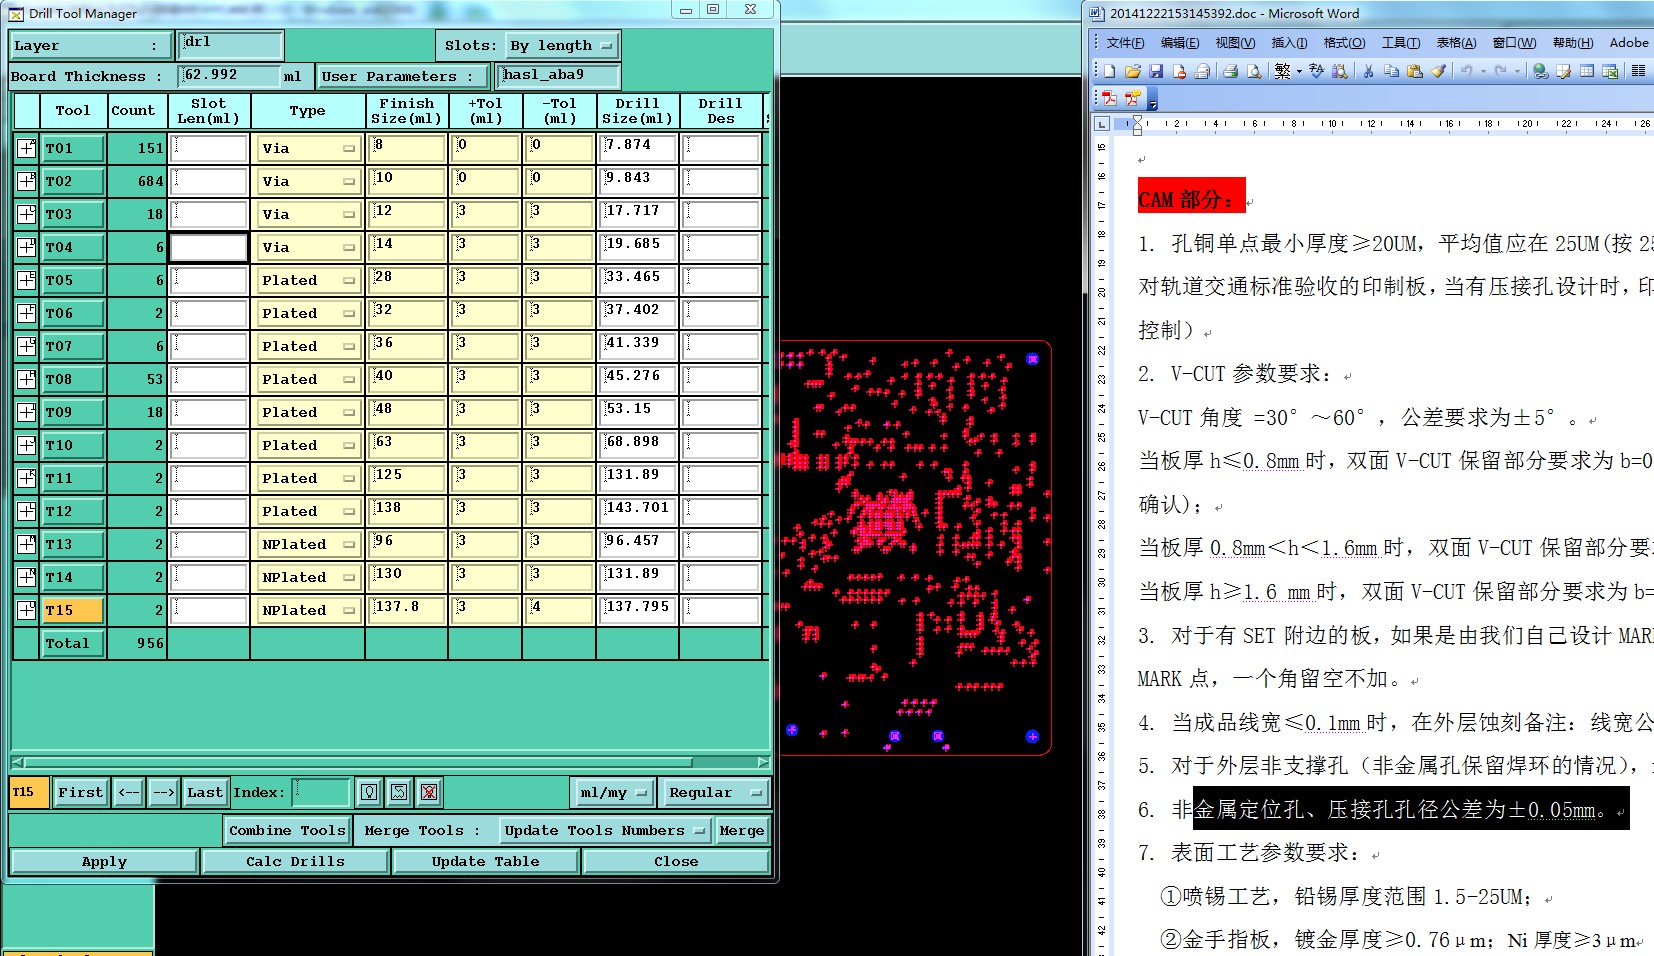Expand the T01 tool row
This screenshot has width=1654, height=956.
26,148
